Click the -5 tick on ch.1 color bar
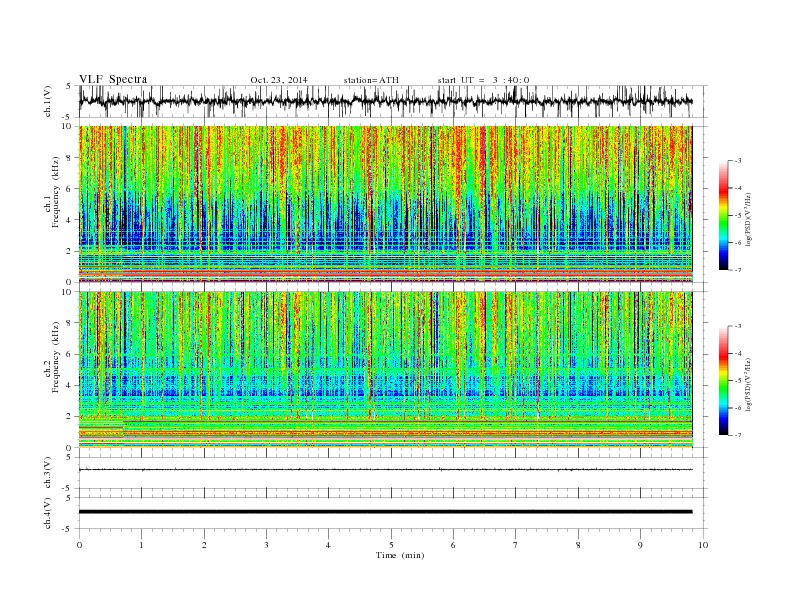 [738, 216]
